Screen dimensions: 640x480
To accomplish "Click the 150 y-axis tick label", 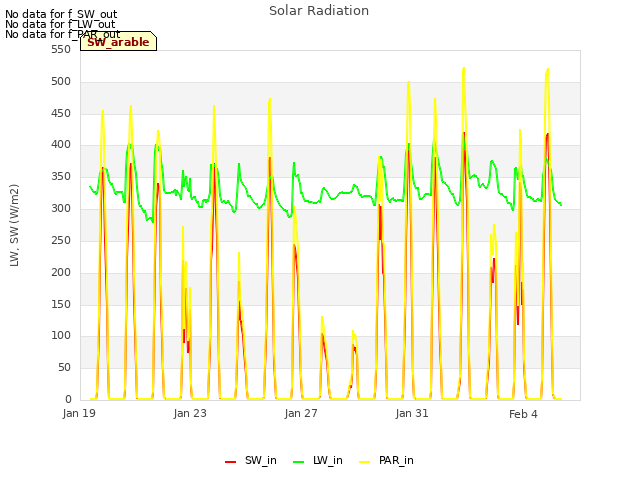I will coord(61,304).
